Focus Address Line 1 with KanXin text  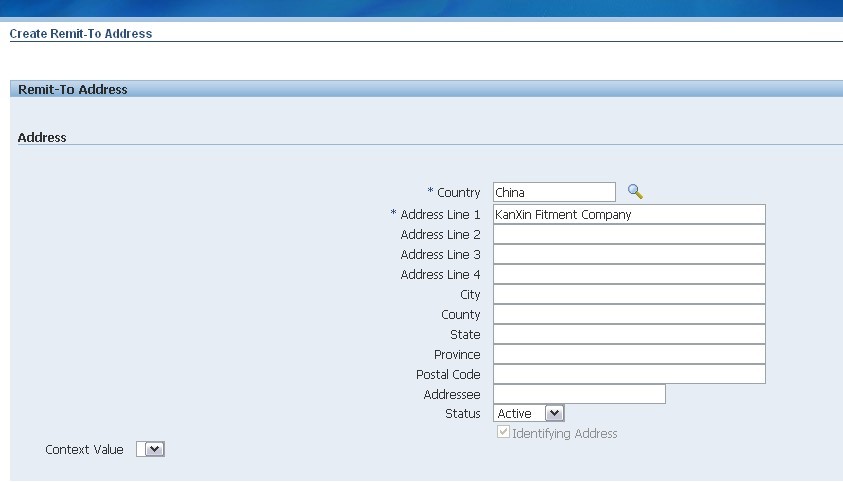click(x=629, y=214)
